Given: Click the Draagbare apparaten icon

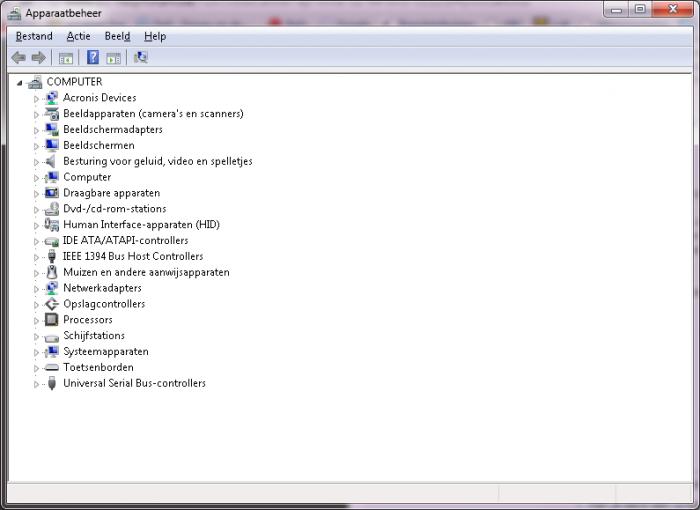Looking at the screenshot, I should coord(52,193).
